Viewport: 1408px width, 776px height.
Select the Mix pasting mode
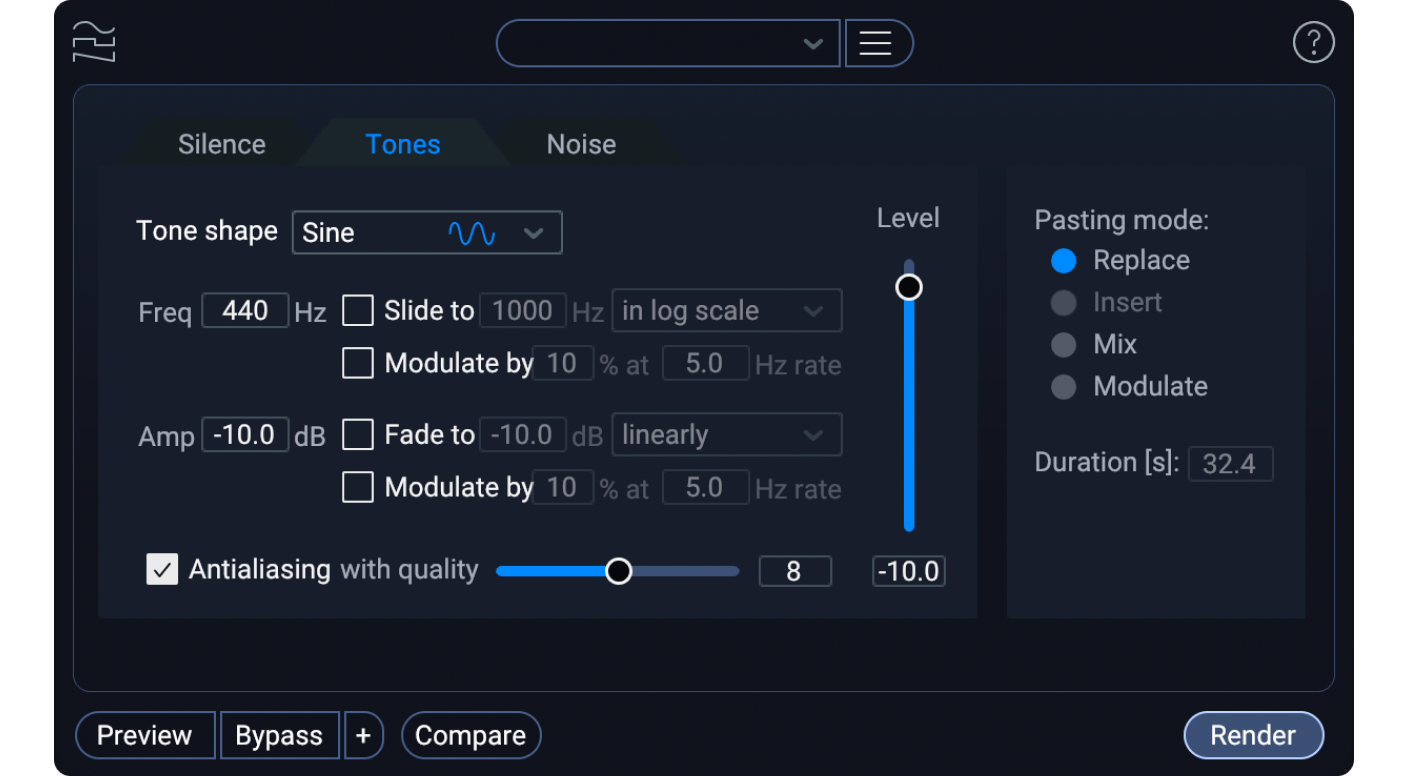[1064, 345]
